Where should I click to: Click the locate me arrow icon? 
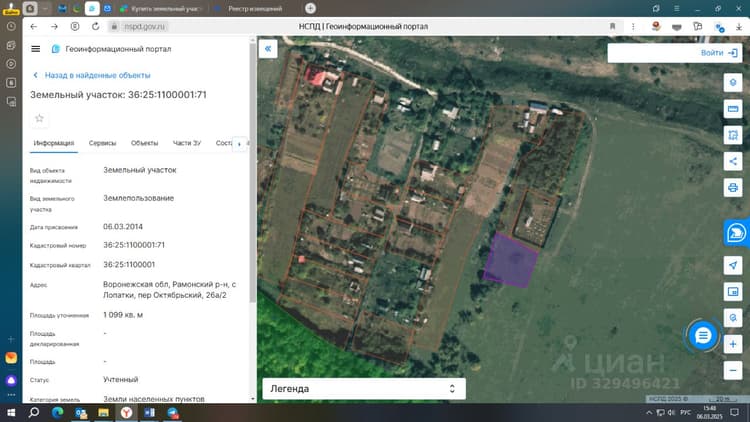(733, 265)
